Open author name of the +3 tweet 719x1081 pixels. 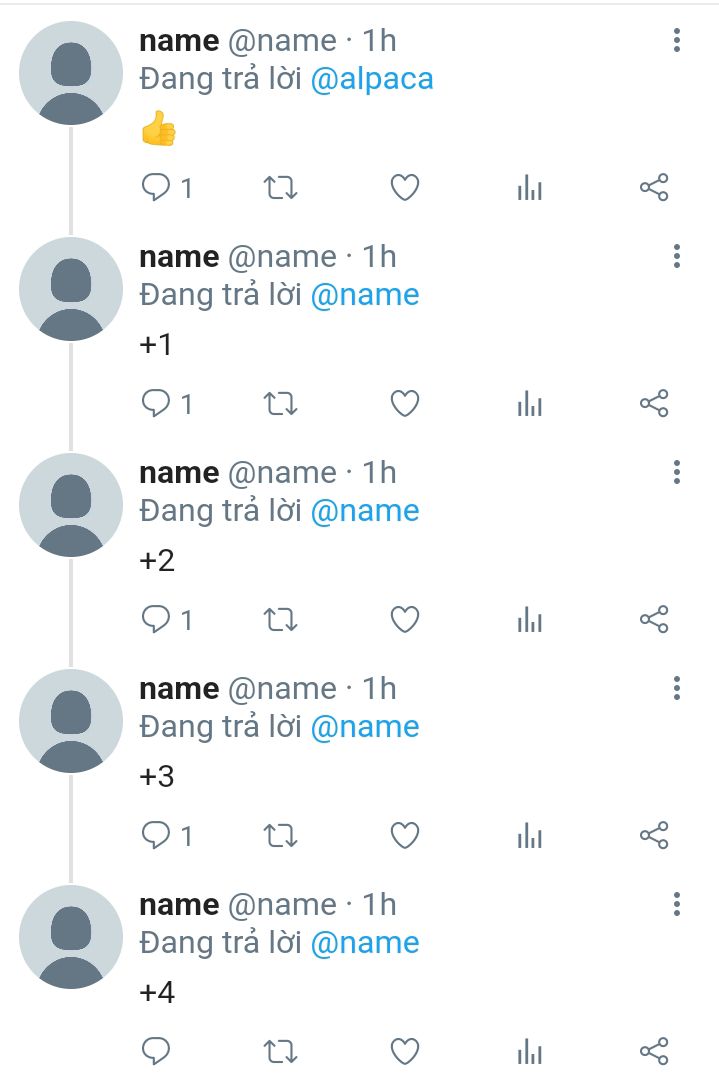tap(179, 689)
